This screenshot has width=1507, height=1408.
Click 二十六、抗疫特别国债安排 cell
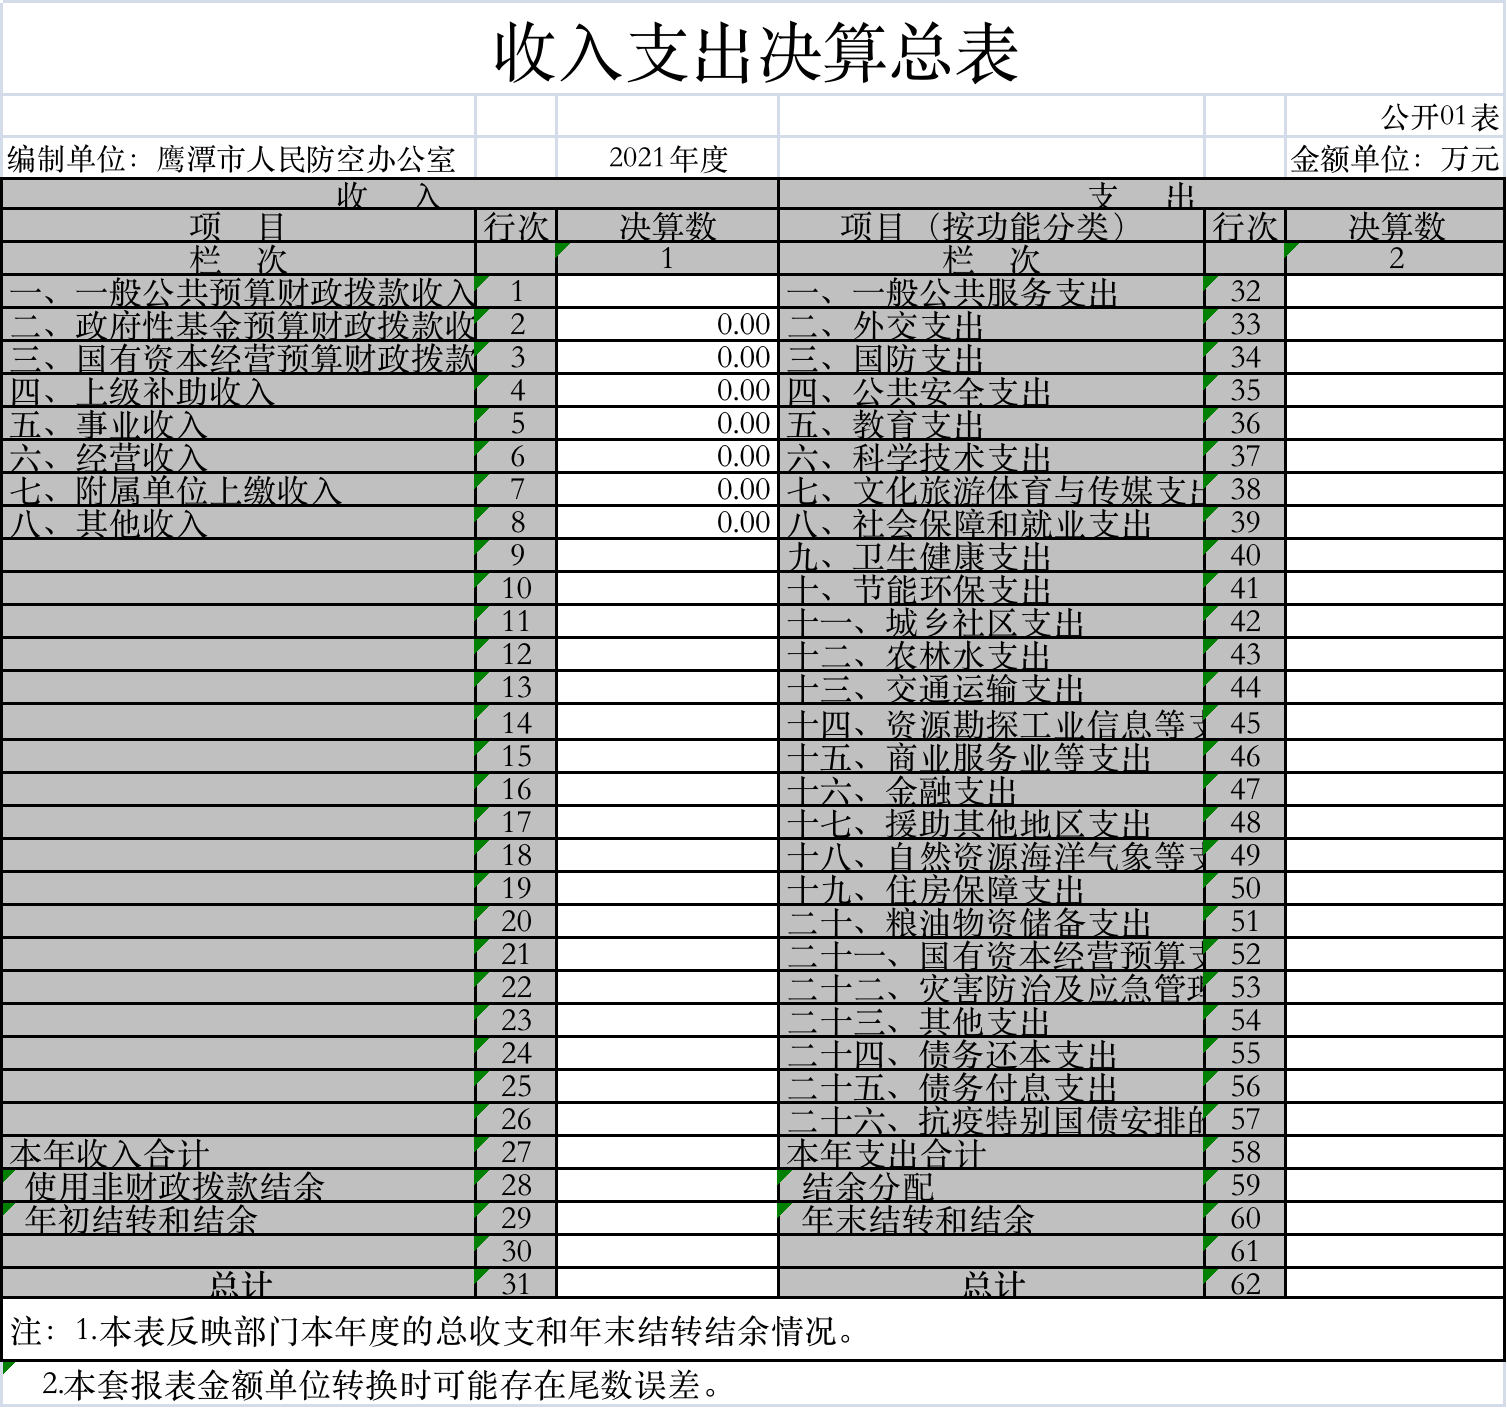coord(992,1120)
